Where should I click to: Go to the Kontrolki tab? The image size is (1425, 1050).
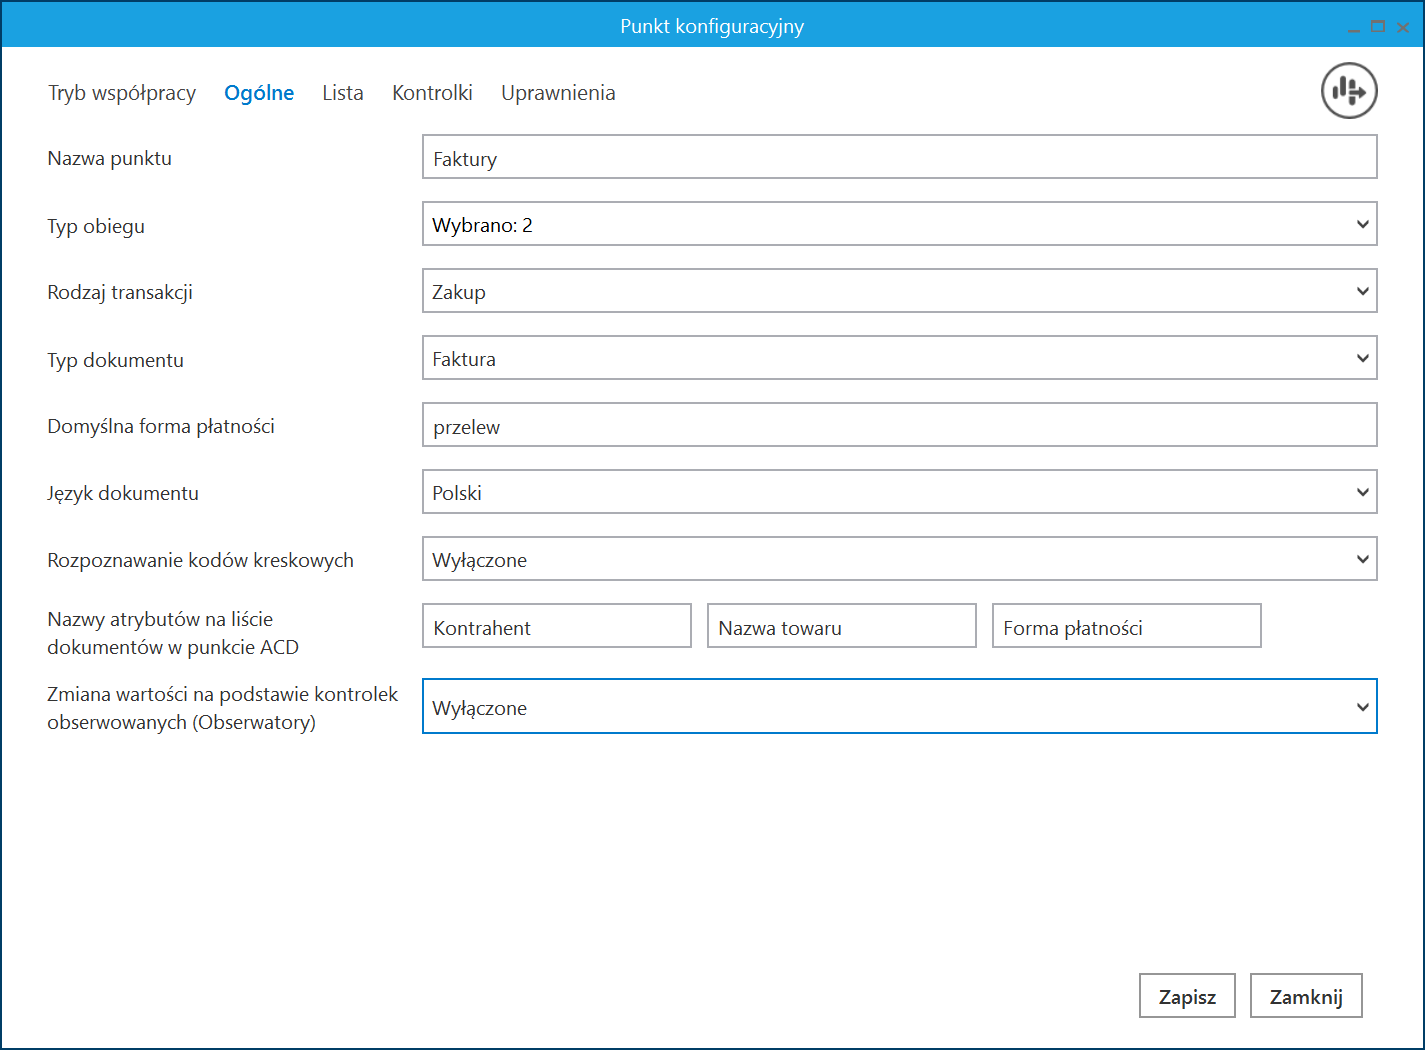point(432,93)
